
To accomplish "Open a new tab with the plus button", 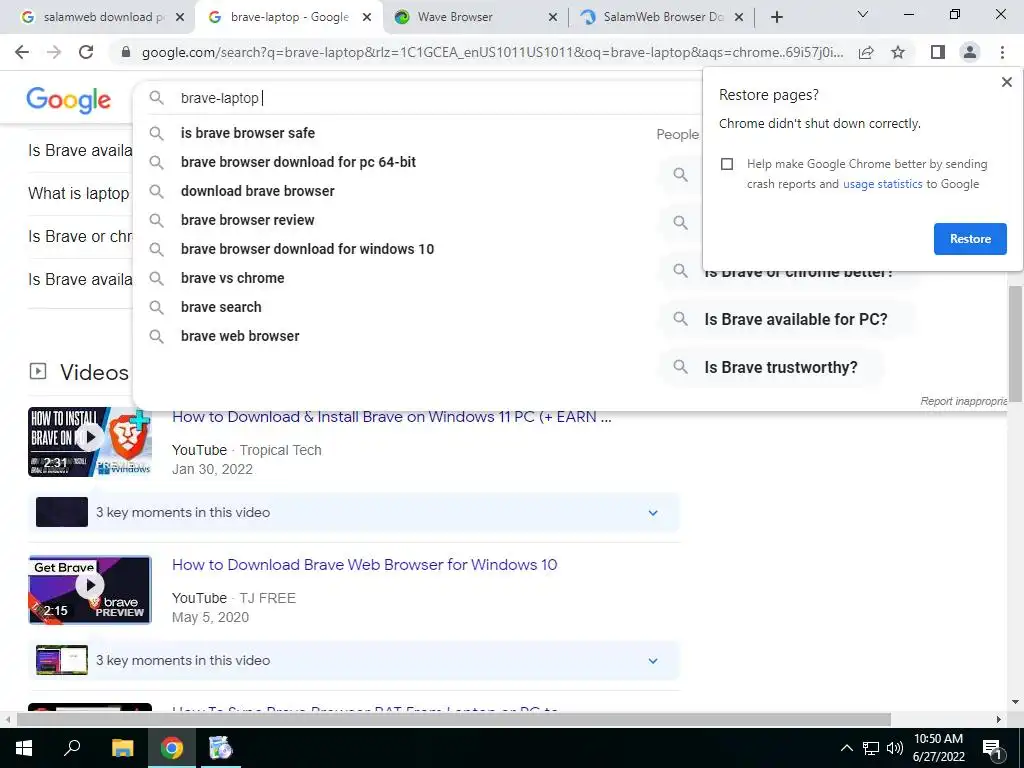I will point(776,17).
